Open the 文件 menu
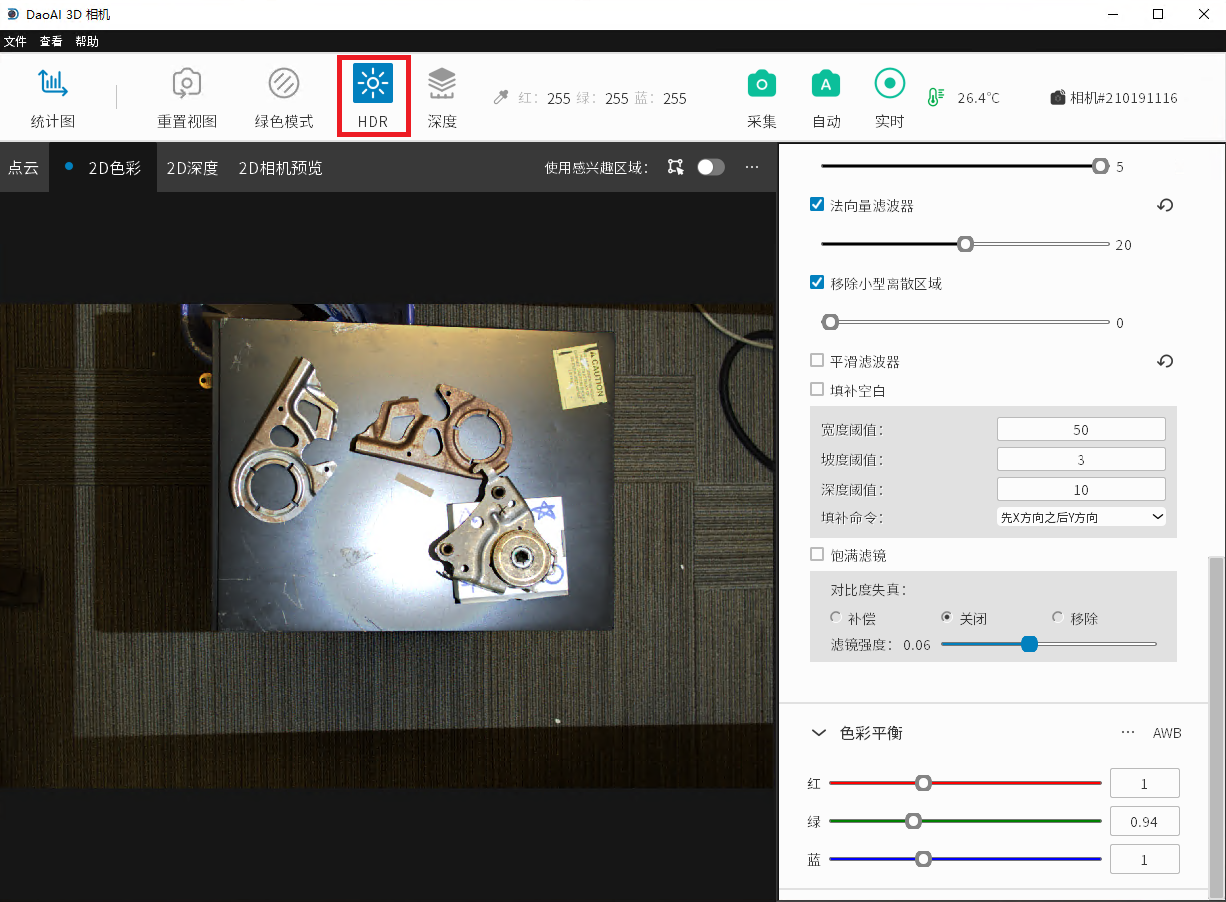 click(15, 41)
